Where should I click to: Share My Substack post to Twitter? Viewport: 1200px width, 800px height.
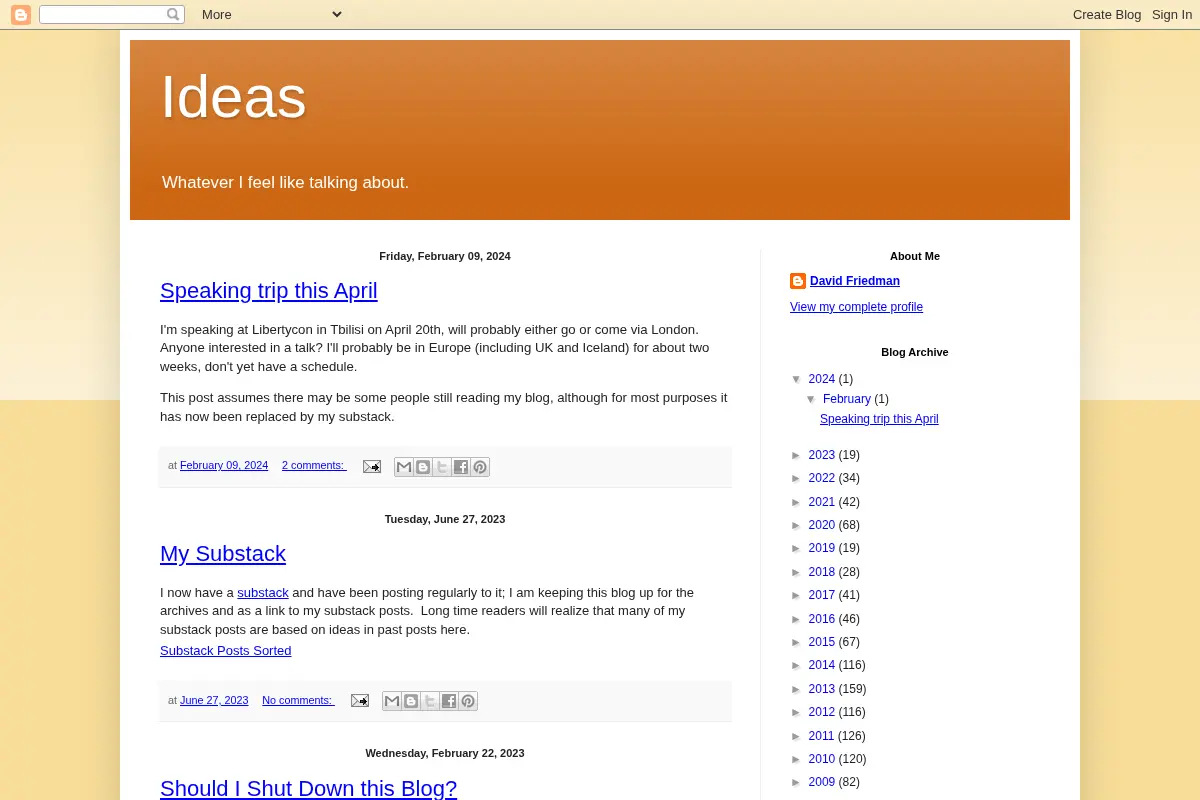tap(430, 701)
